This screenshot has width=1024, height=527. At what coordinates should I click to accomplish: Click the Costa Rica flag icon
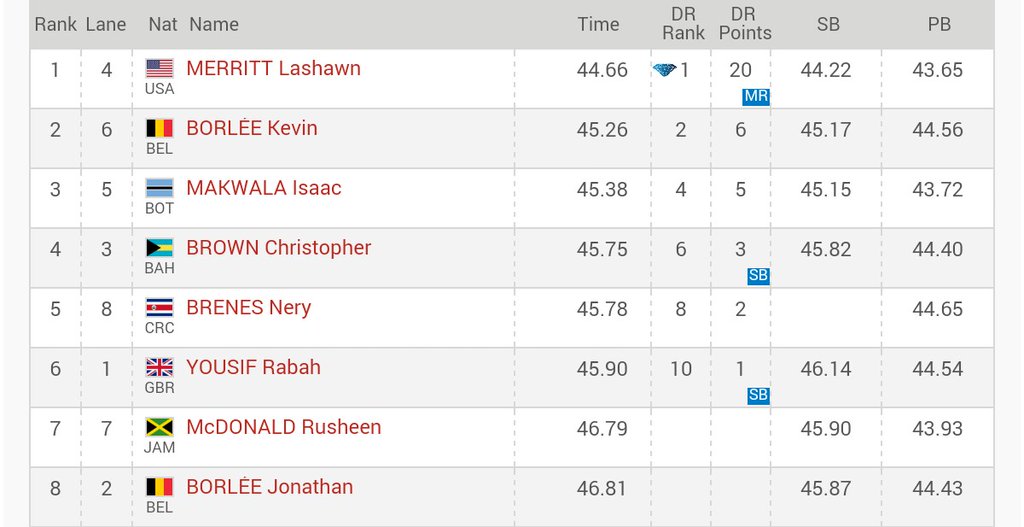coord(159,308)
